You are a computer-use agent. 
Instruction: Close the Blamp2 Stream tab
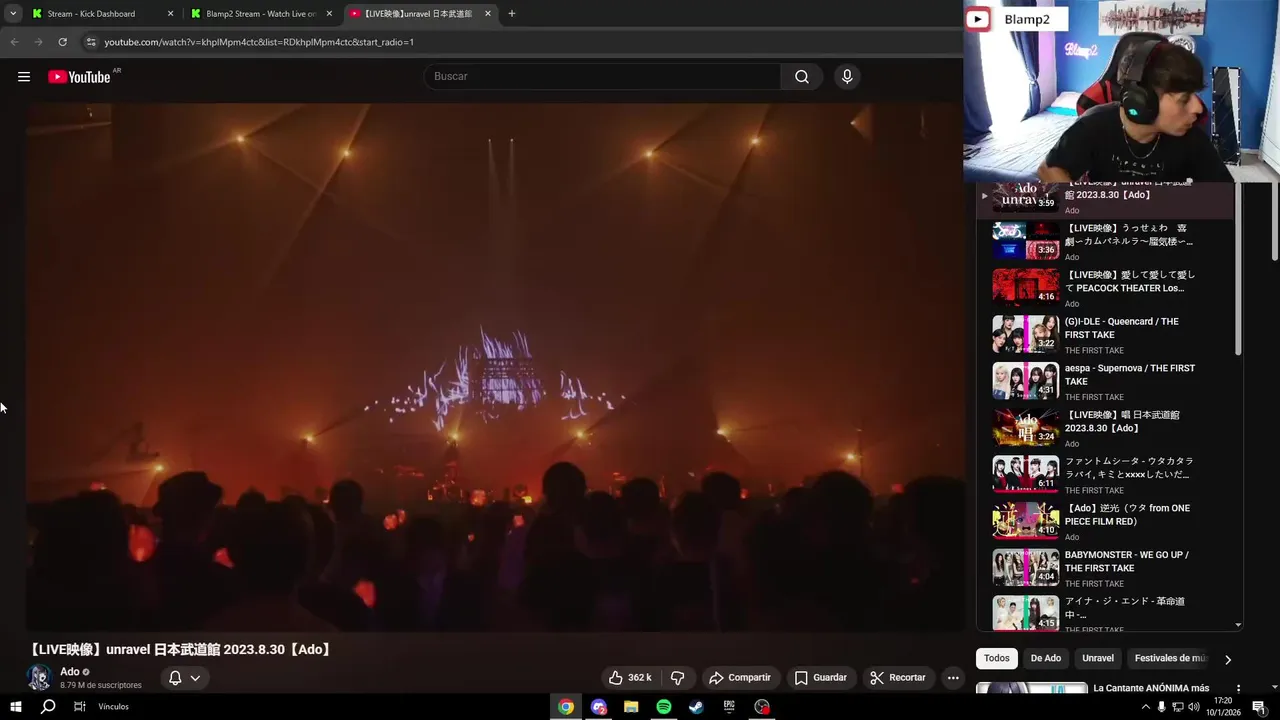click(329, 14)
